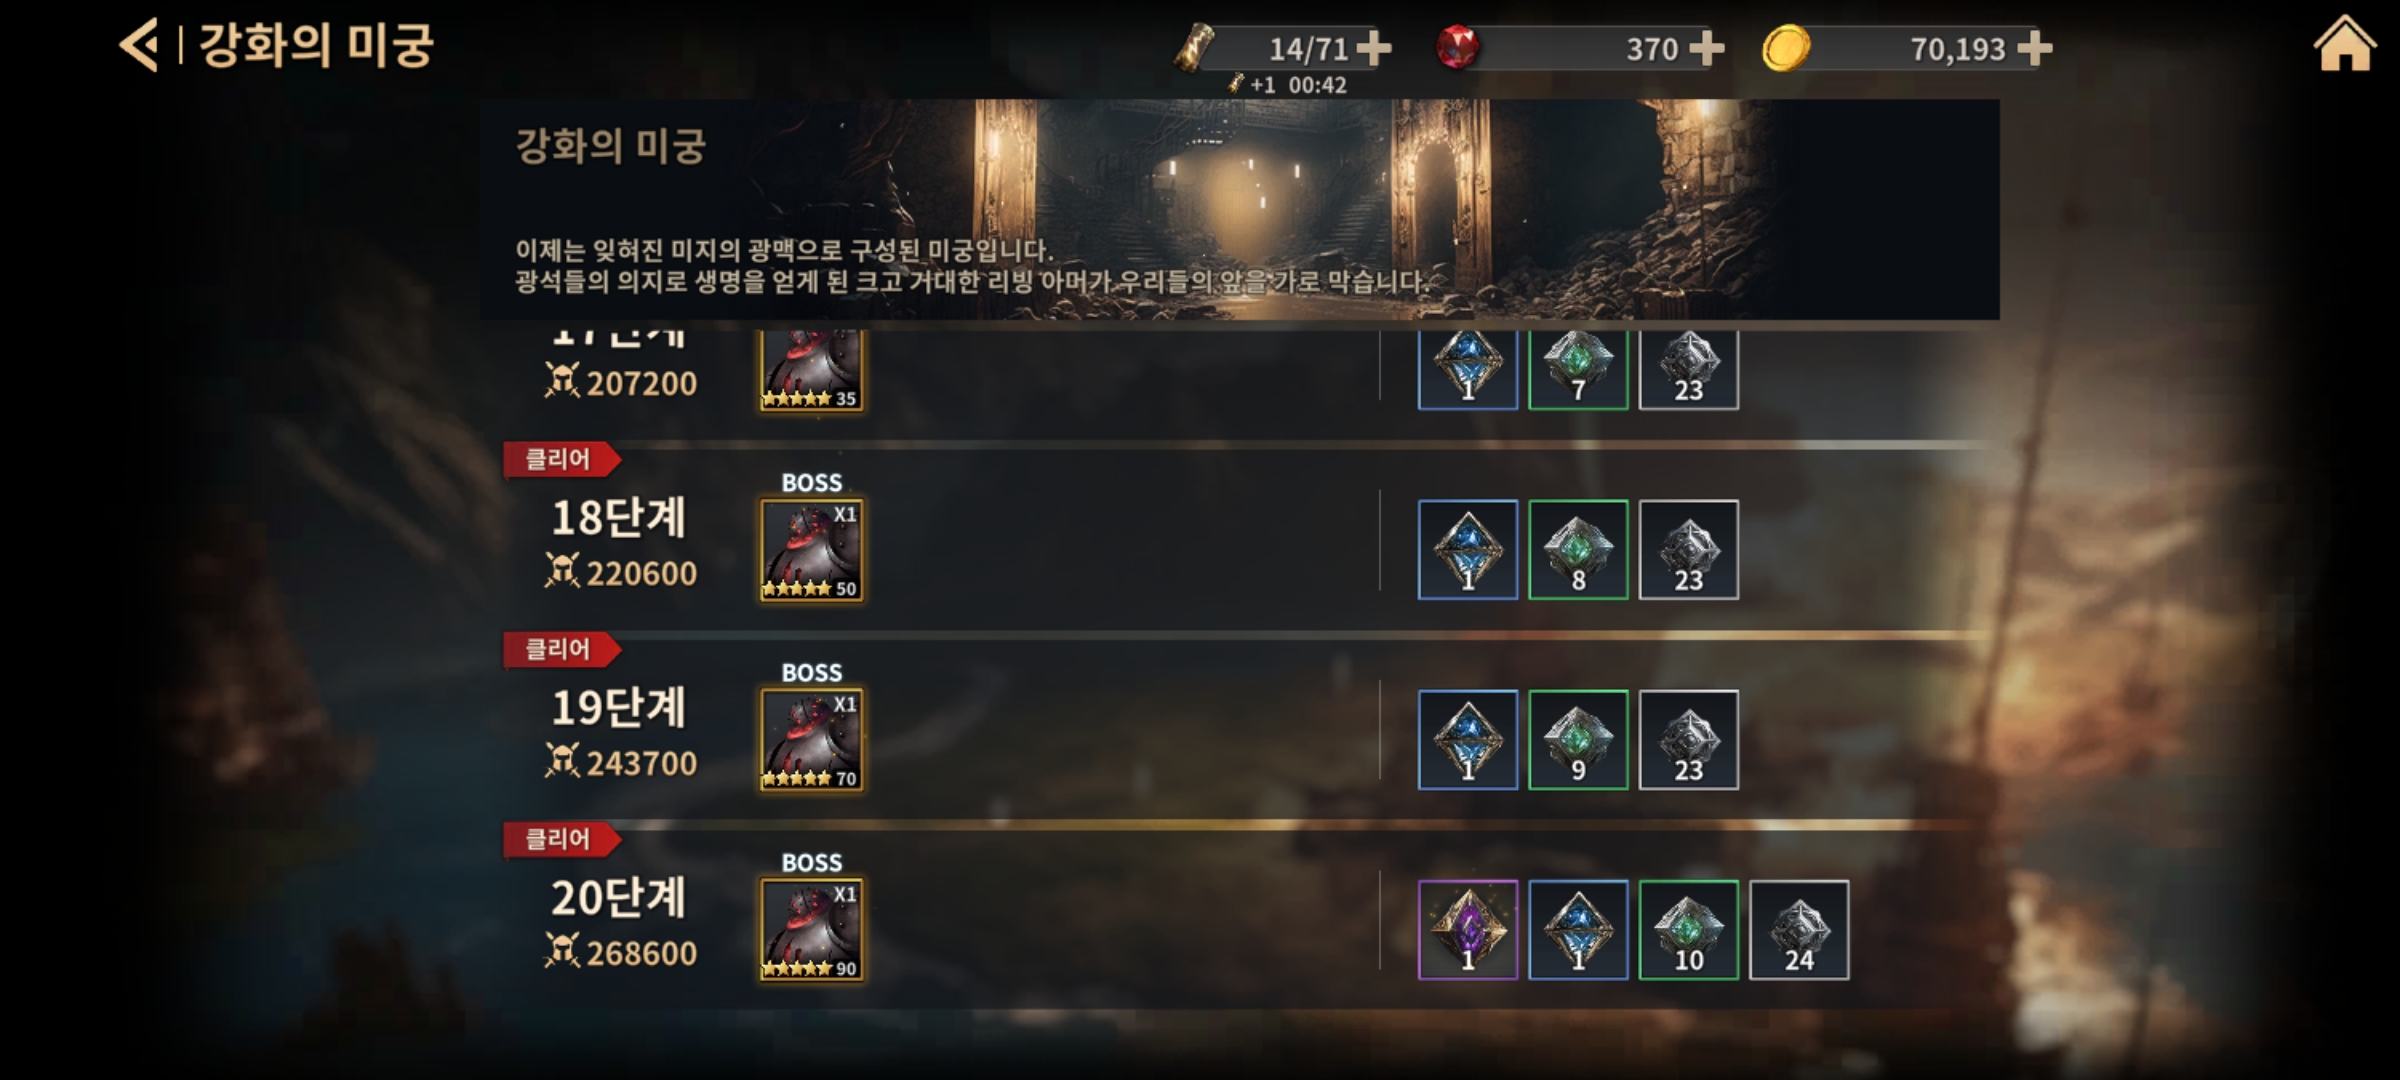Tap the 강화의 미궁 dungeon banner

pos(1240,209)
